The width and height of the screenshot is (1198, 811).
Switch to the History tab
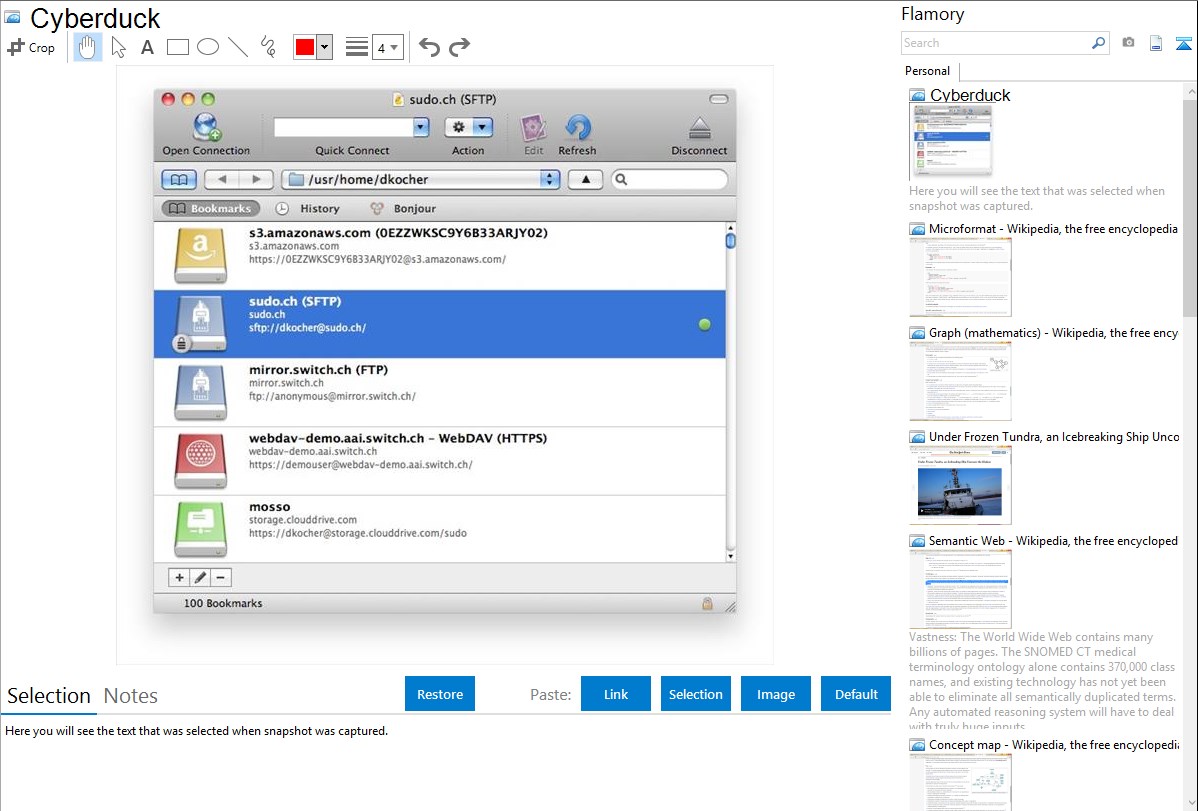pos(307,209)
